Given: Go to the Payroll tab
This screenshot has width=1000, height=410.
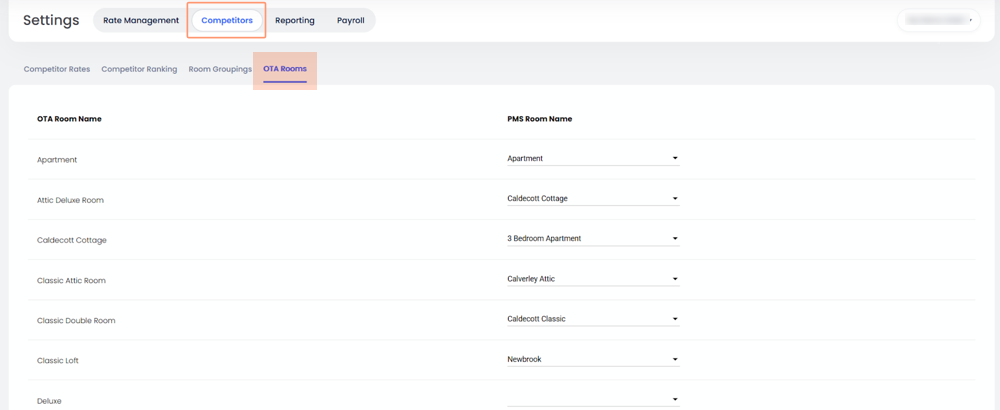Looking at the screenshot, I should [x=350, y=20].
